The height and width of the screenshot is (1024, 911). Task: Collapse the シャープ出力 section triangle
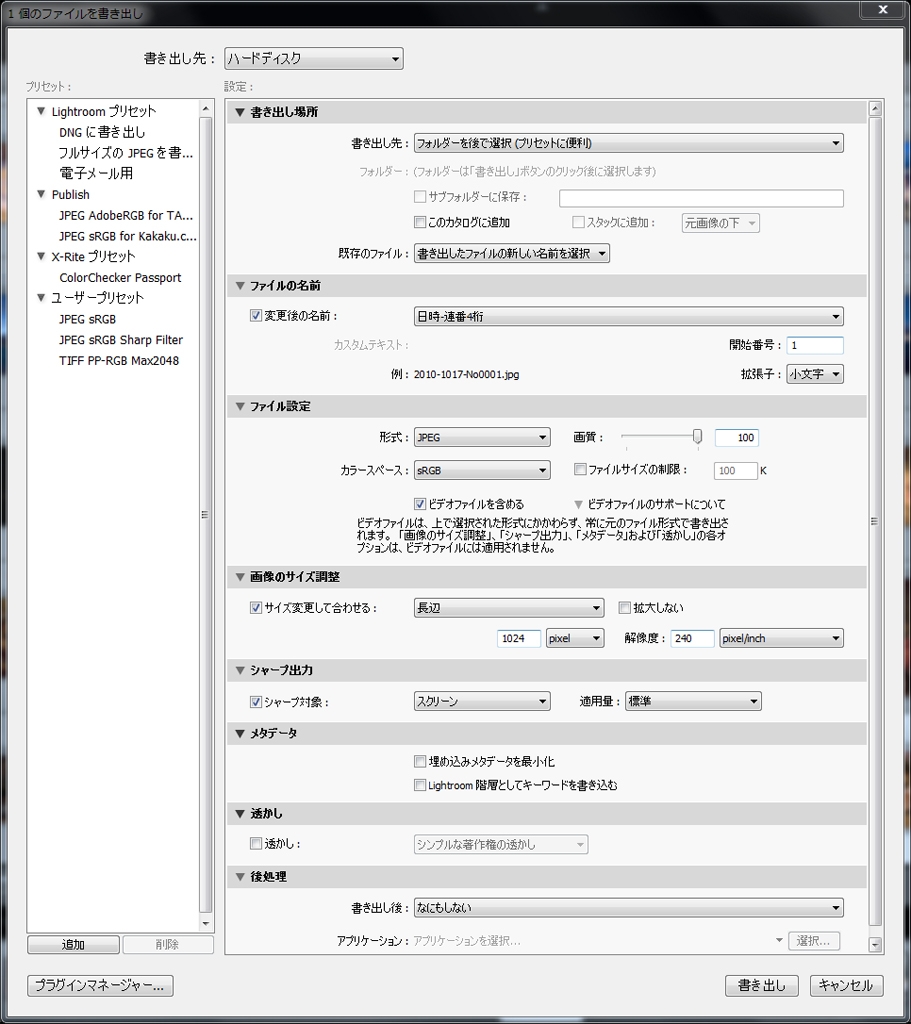[239, 670]
